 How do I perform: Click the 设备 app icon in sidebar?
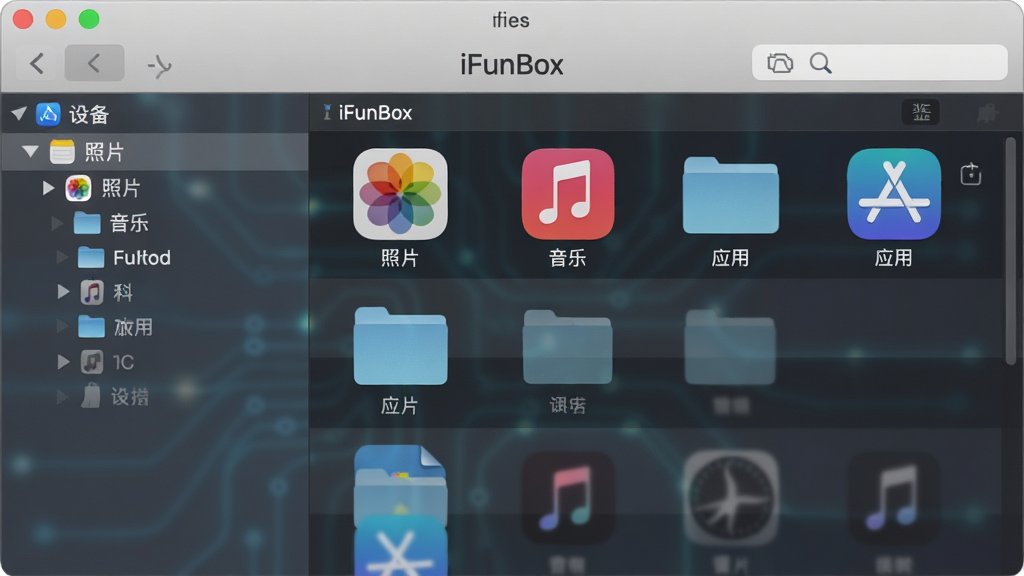tap(48, 114)
